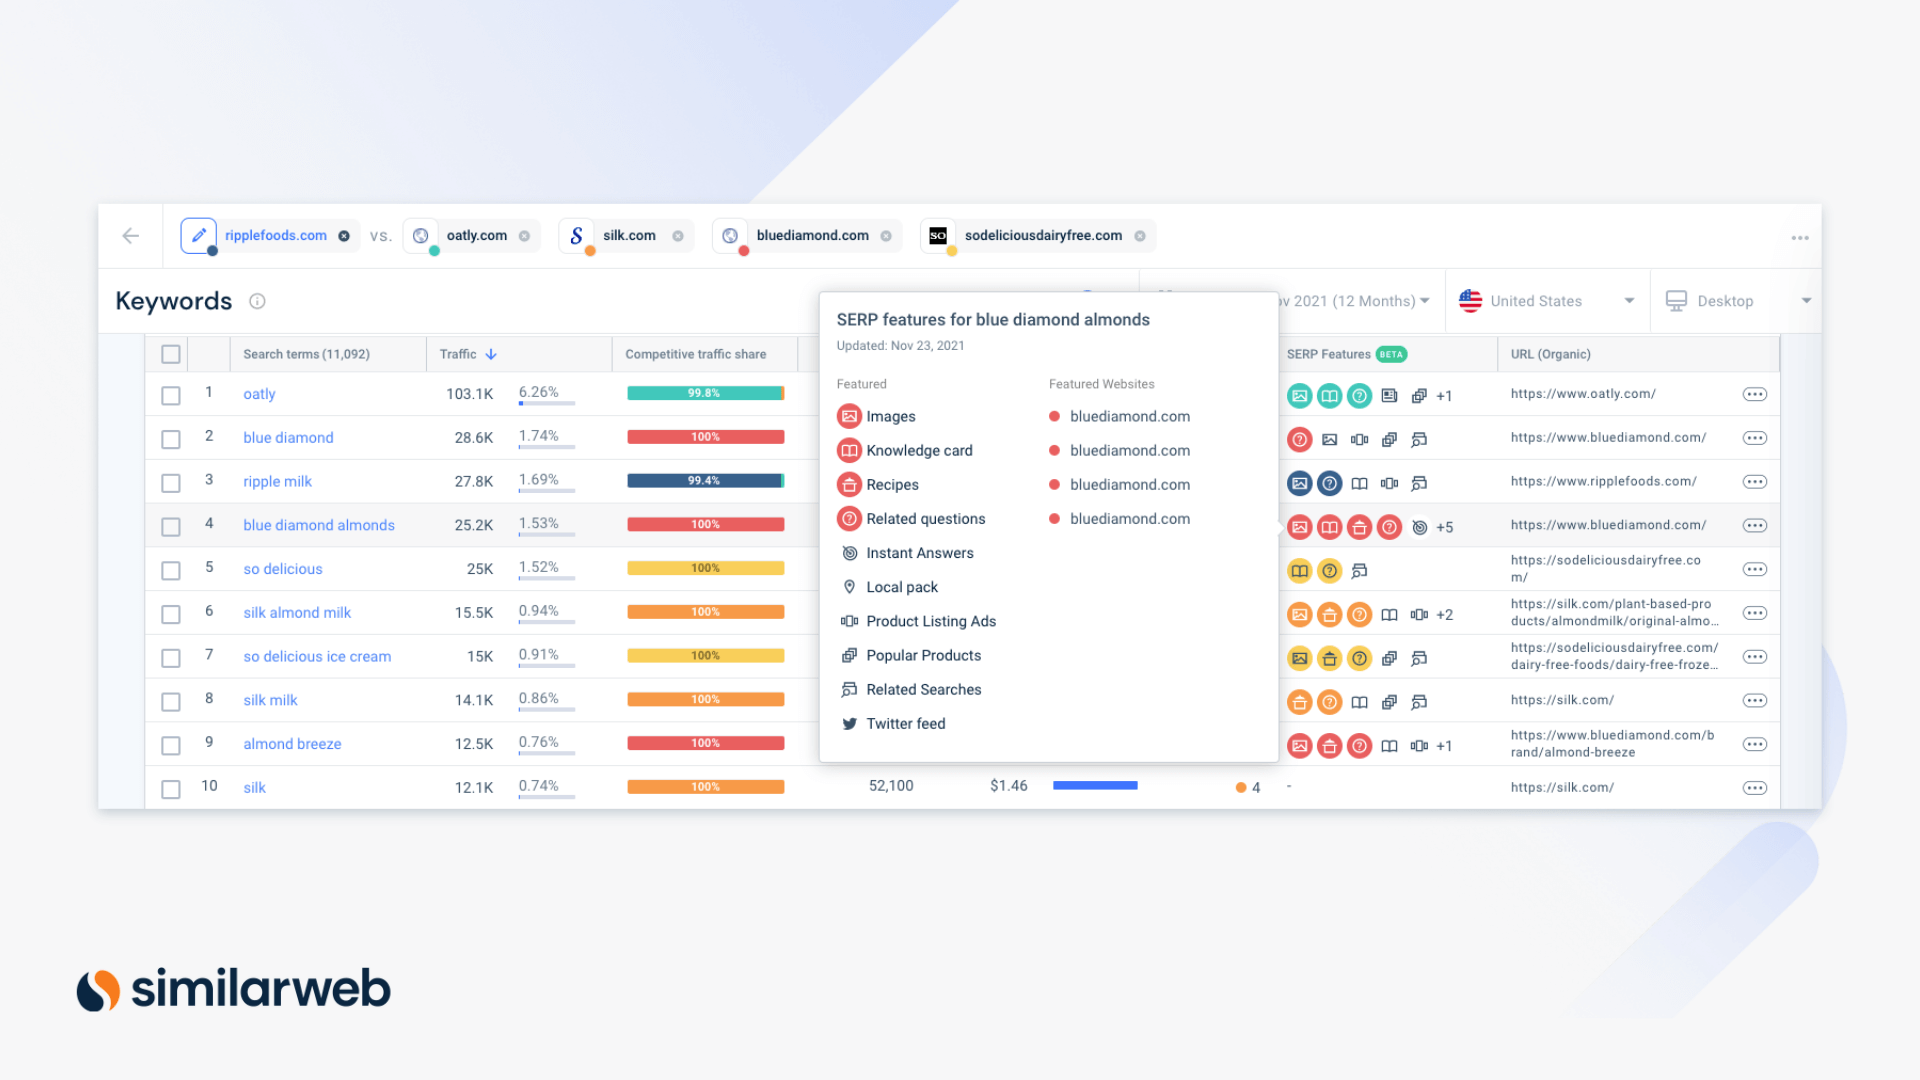Click the Images item in SERP features popup
The height and width of the screenshot is (1080, 1920).
pos(877,416)
